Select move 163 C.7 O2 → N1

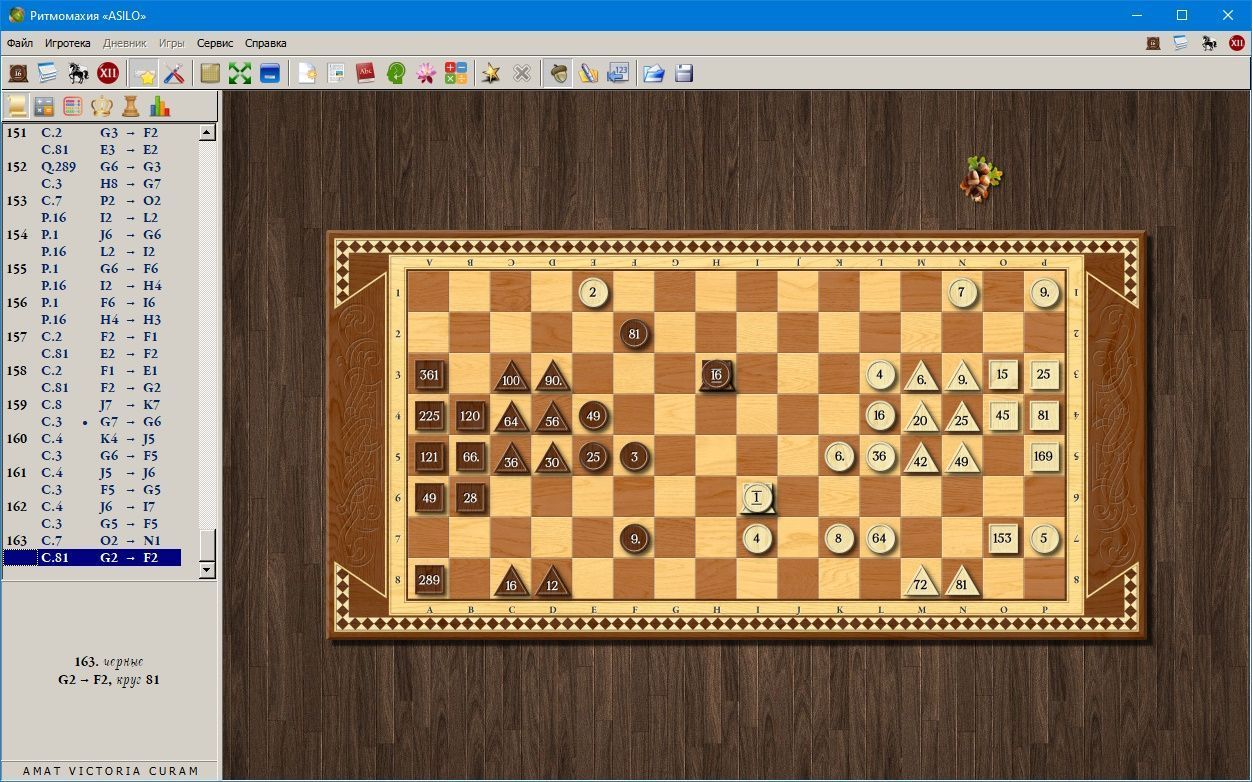click(x=92, y=540)
